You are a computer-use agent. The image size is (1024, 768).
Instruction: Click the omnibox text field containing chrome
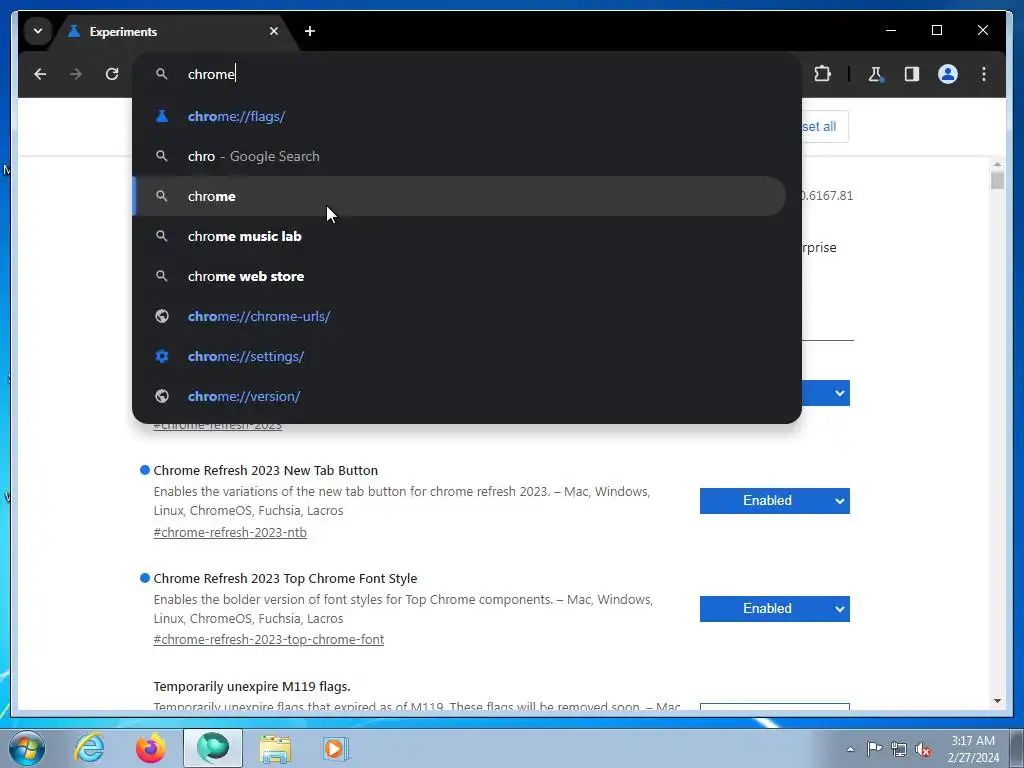pos(466,74)
